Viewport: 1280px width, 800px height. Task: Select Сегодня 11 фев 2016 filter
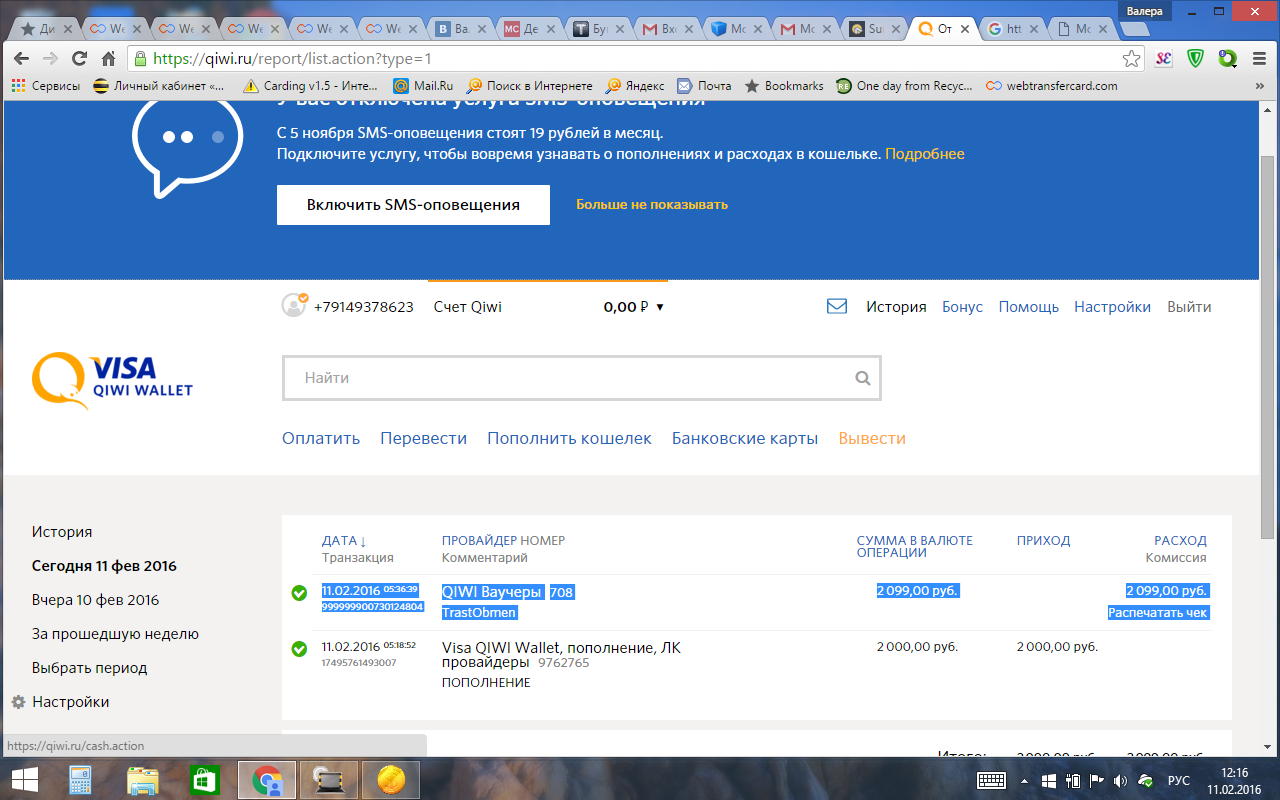(104, 566)
